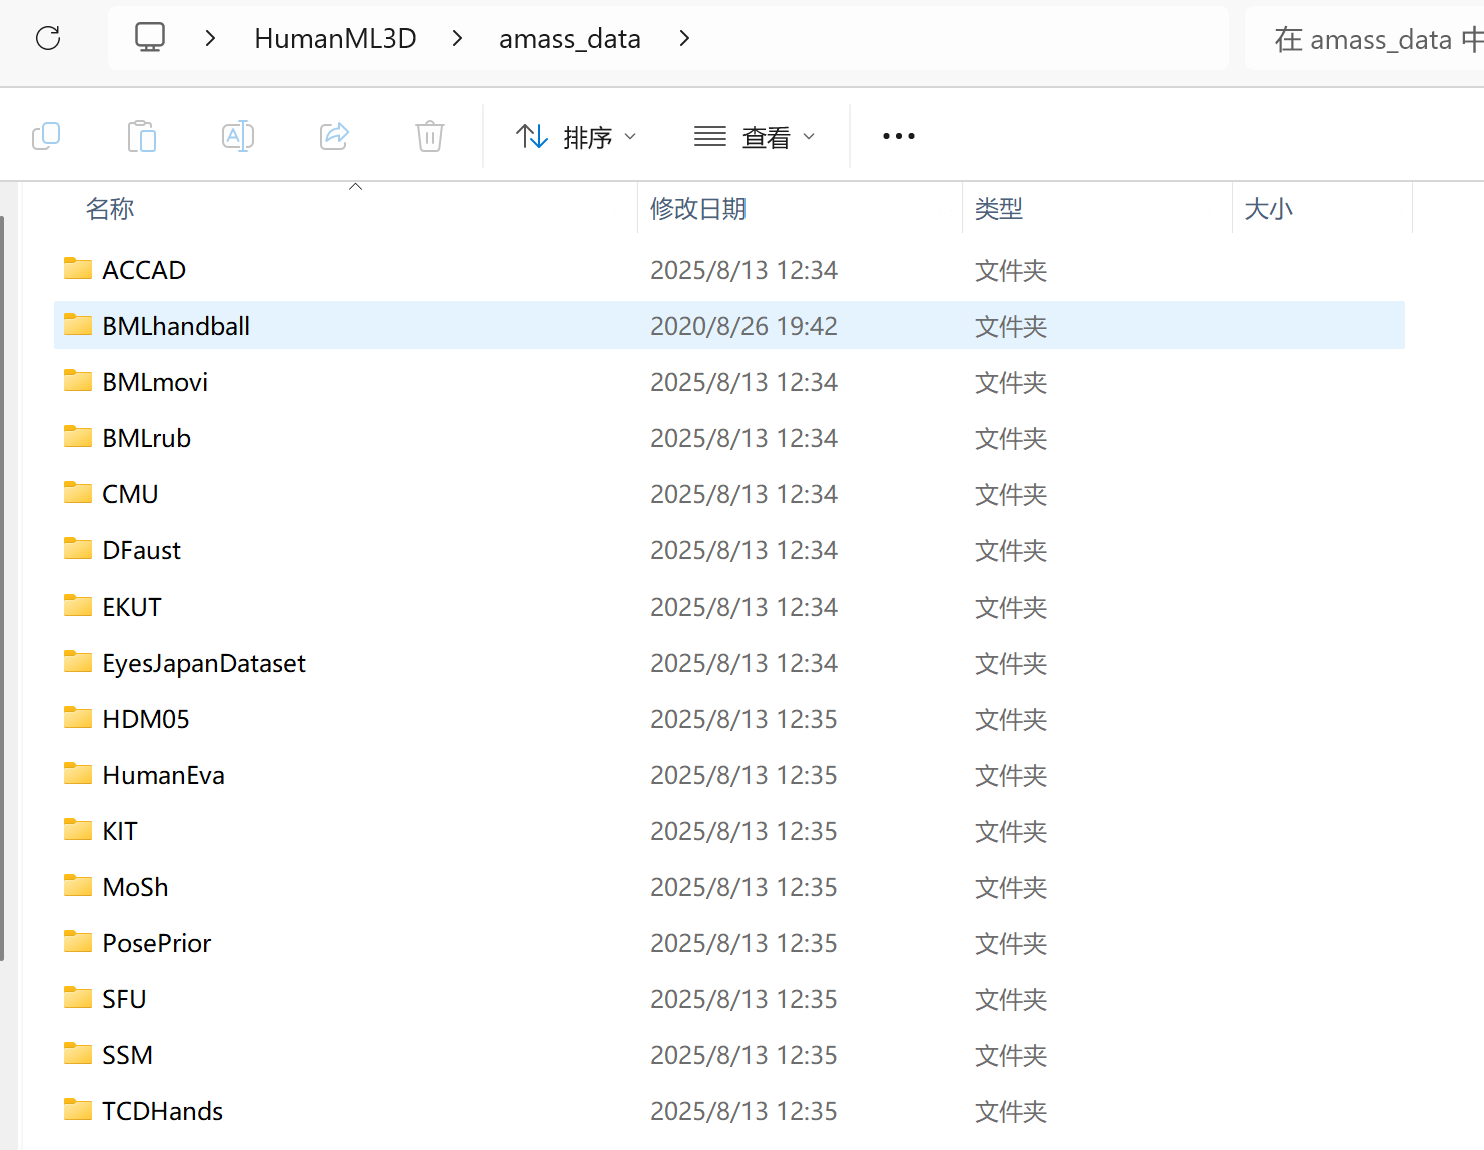Screen dimensions: 1484x1150
Task: Click the Delete icon to remove selection
Action: 429,135
